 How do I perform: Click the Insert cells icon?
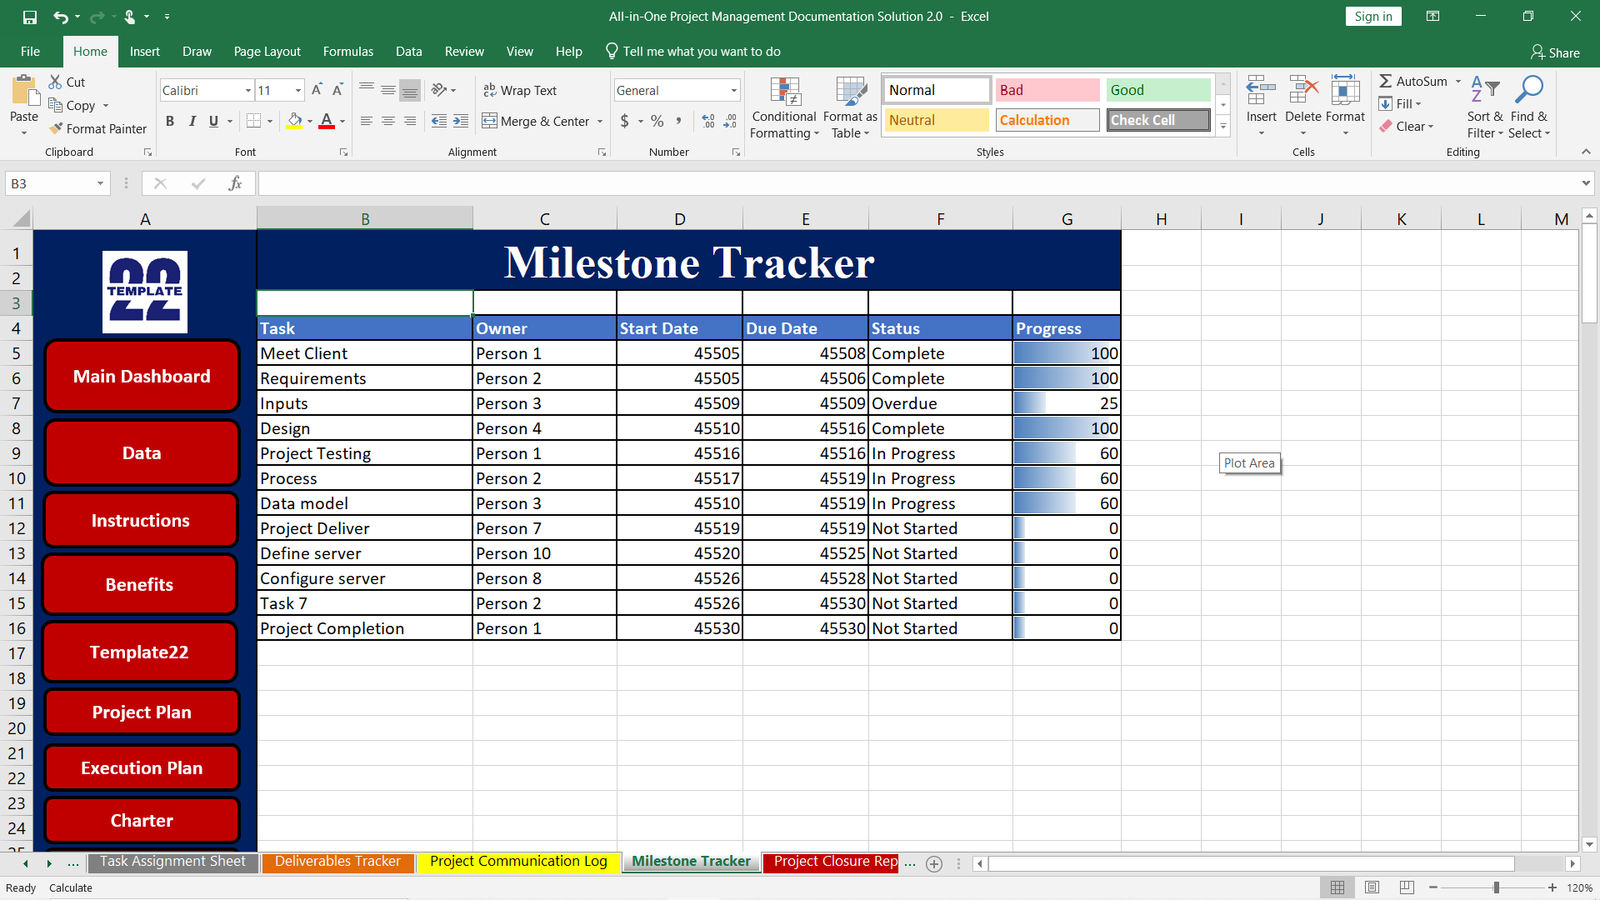[x=1261, y=90]
